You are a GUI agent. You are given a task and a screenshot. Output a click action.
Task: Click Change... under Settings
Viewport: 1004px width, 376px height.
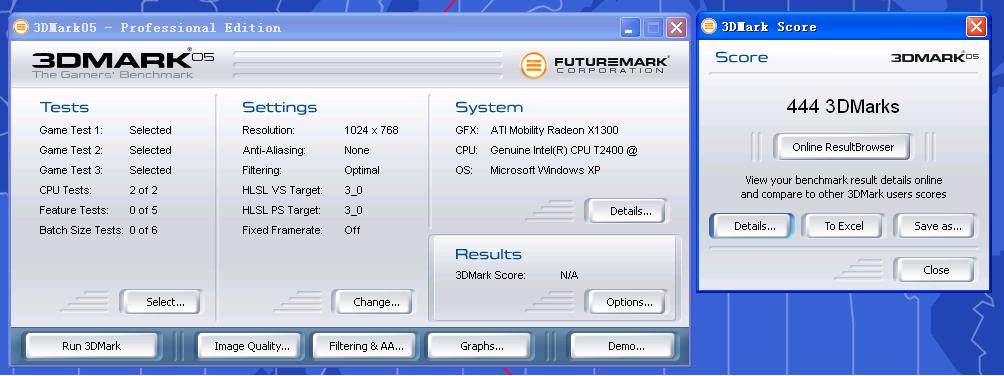pyautogui.click(x=373, y=302)
